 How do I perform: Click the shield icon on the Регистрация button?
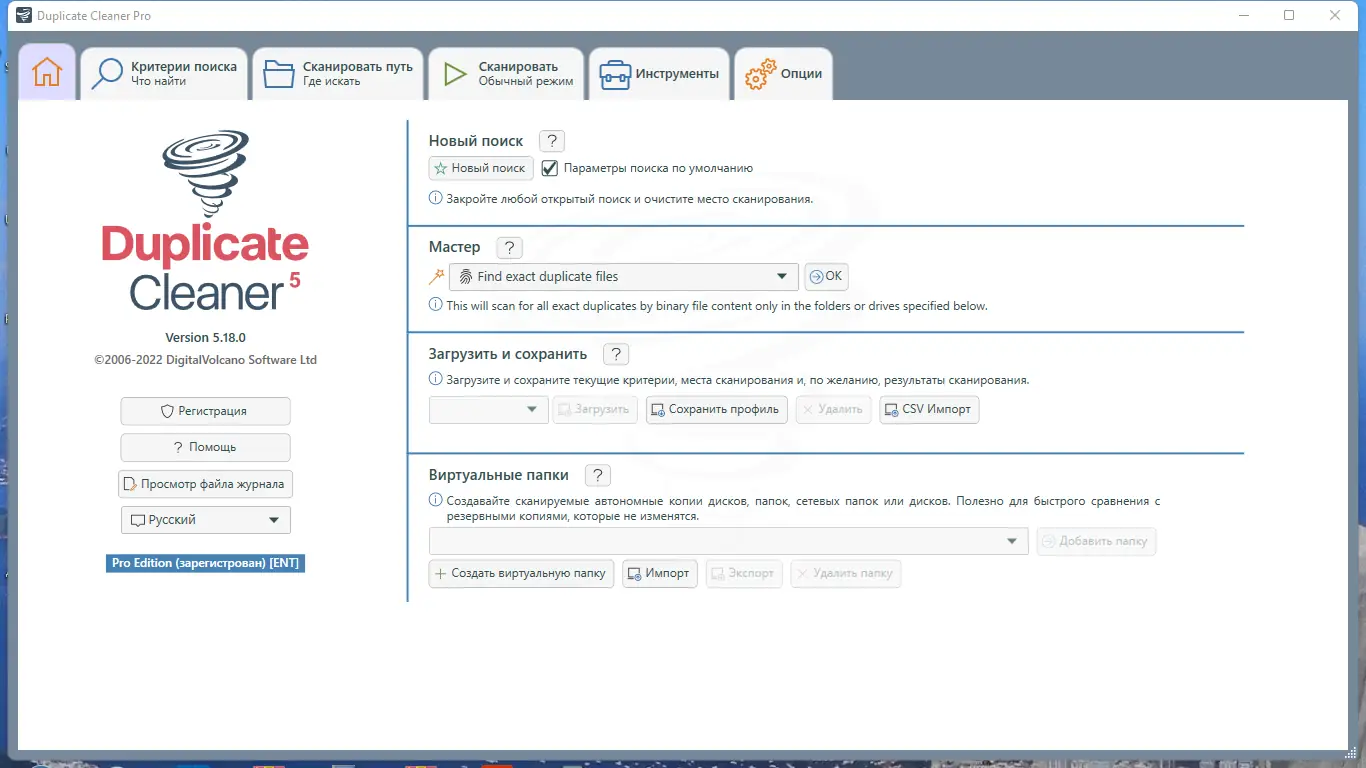coord(169,411)
